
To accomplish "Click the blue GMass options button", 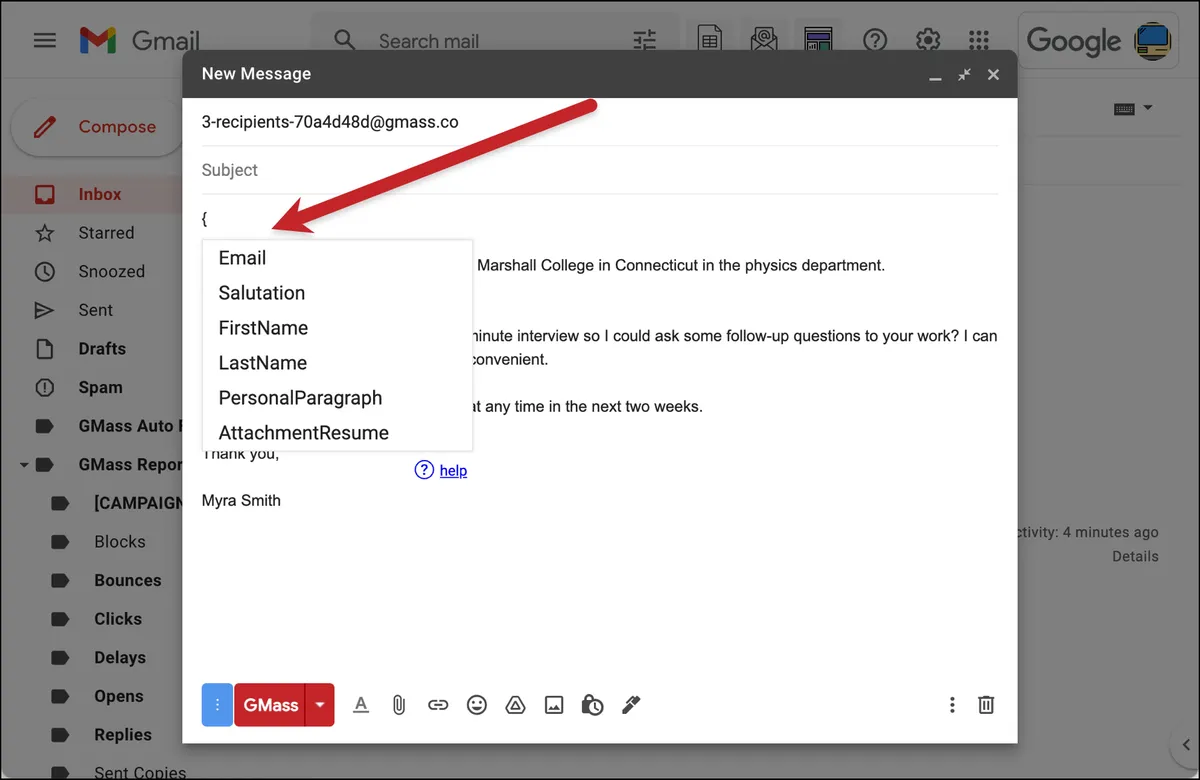I will 217,705.
